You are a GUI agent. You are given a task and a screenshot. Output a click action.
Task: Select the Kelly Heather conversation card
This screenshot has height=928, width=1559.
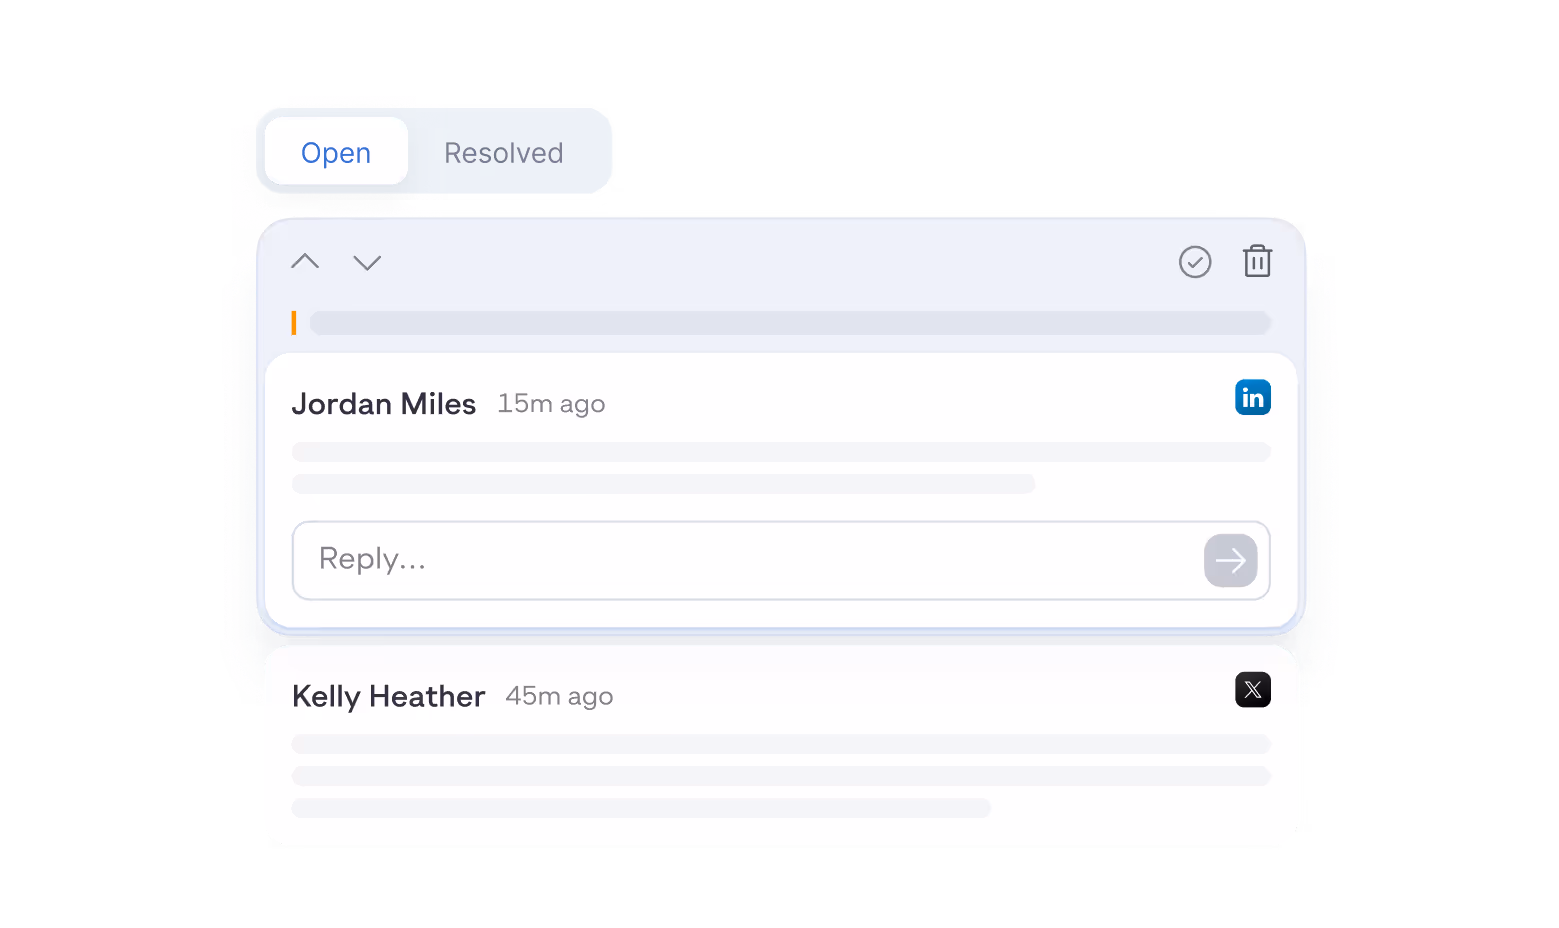781,745
